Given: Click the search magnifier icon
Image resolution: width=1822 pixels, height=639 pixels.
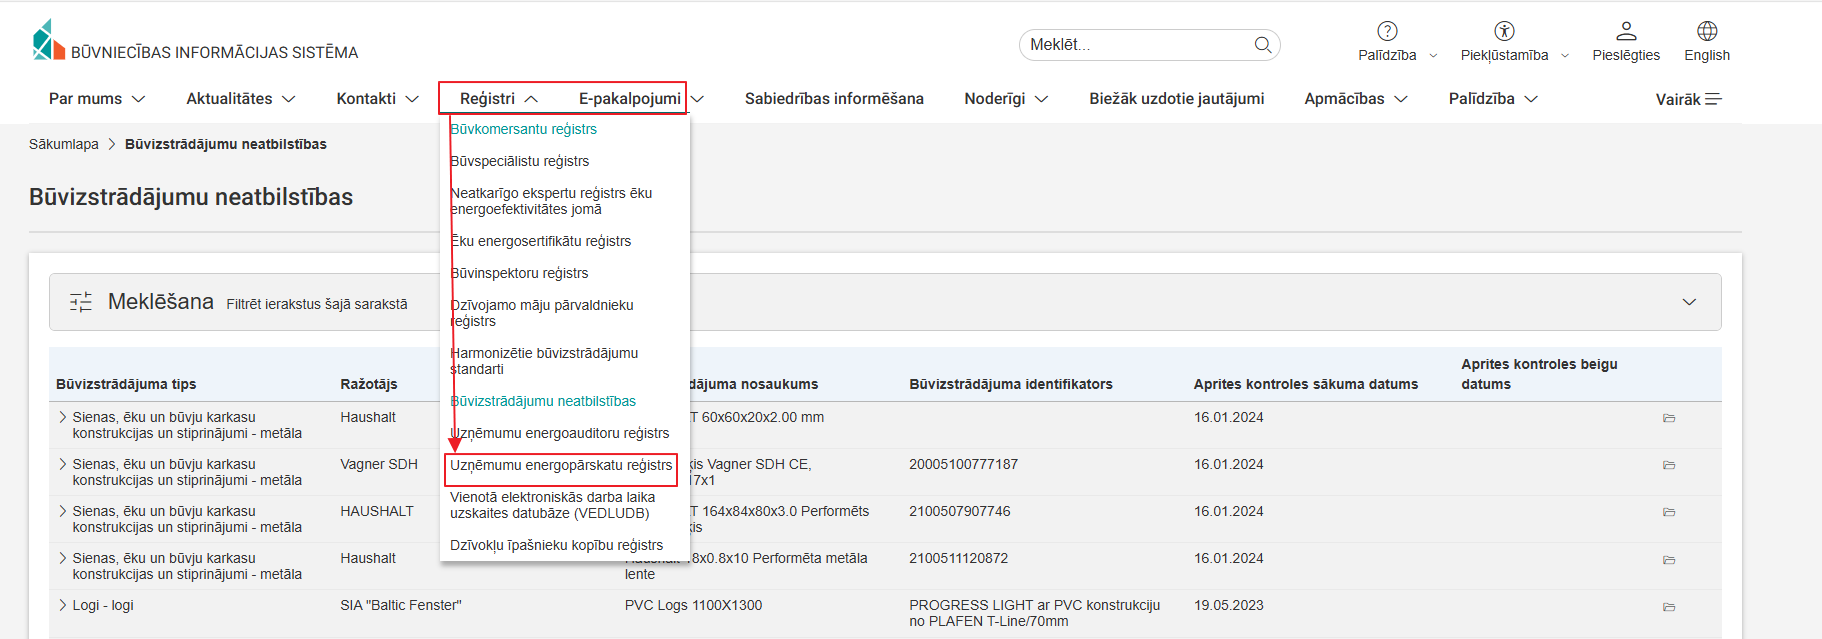Looking at the screenshot, I should pos(1263,45).
